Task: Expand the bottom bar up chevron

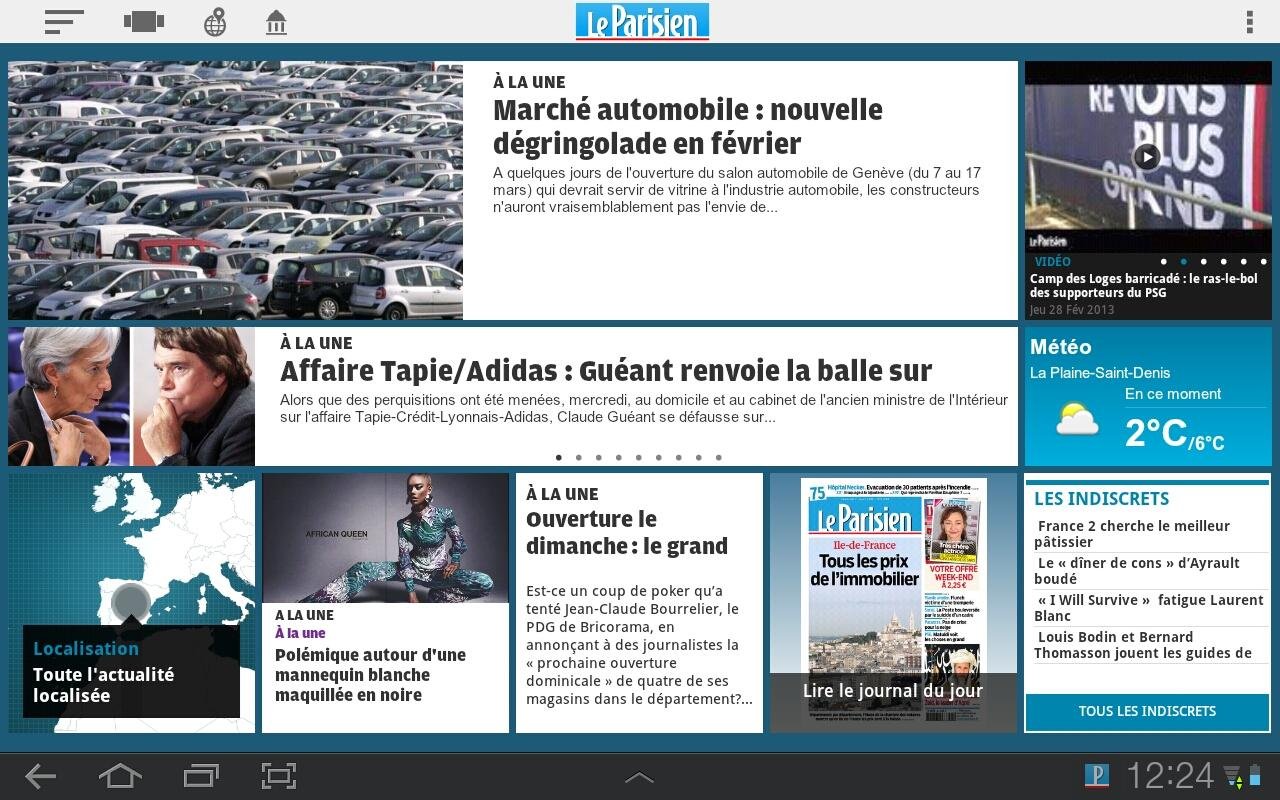Action: (x=639, y=777)
